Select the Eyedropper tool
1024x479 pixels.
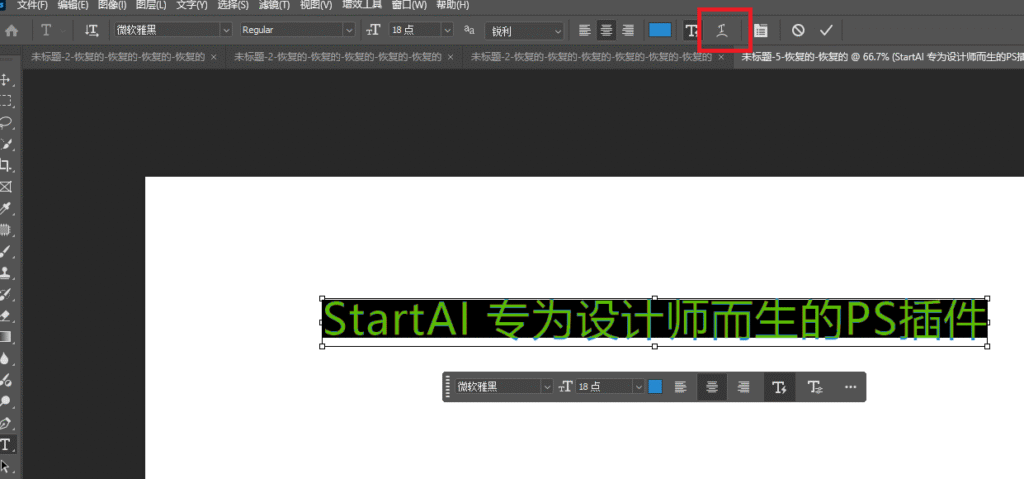(x=7, y=208)
